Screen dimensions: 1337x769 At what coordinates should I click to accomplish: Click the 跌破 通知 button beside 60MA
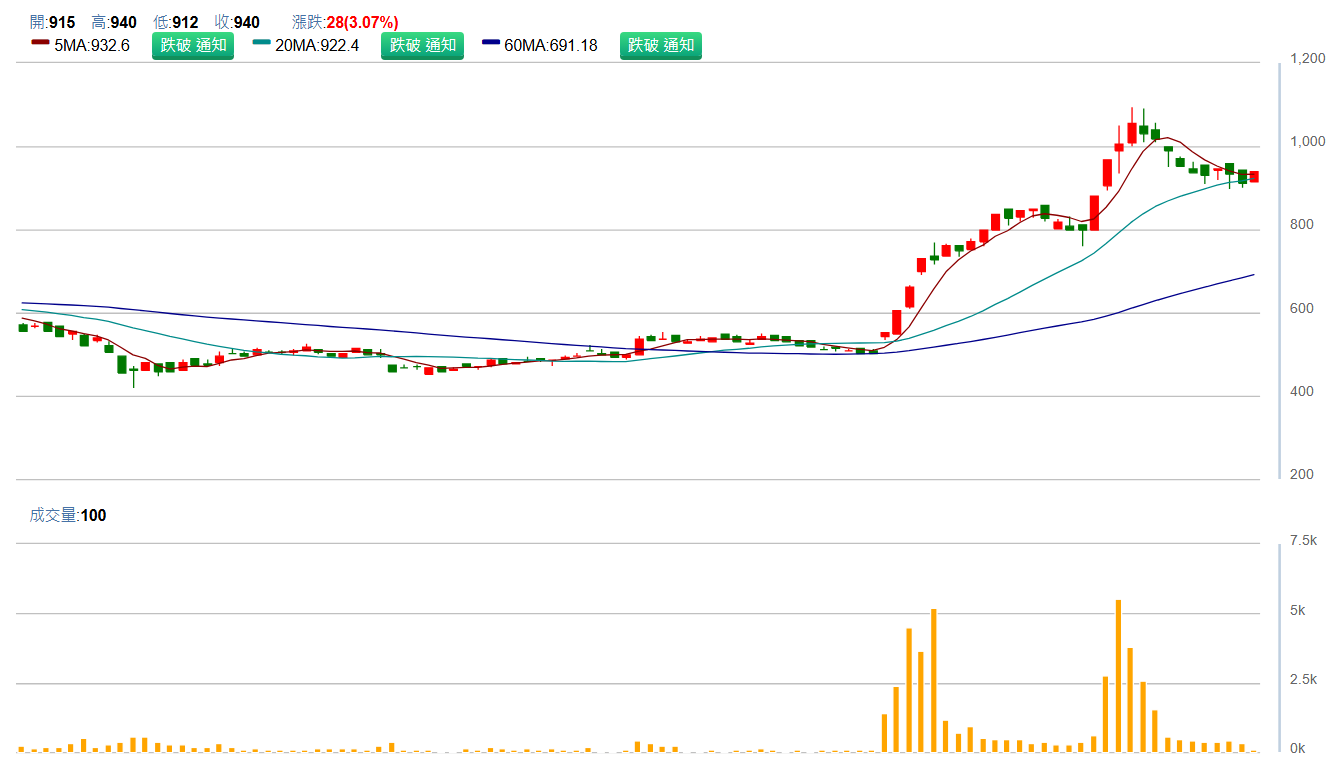(x=661, y=45)
